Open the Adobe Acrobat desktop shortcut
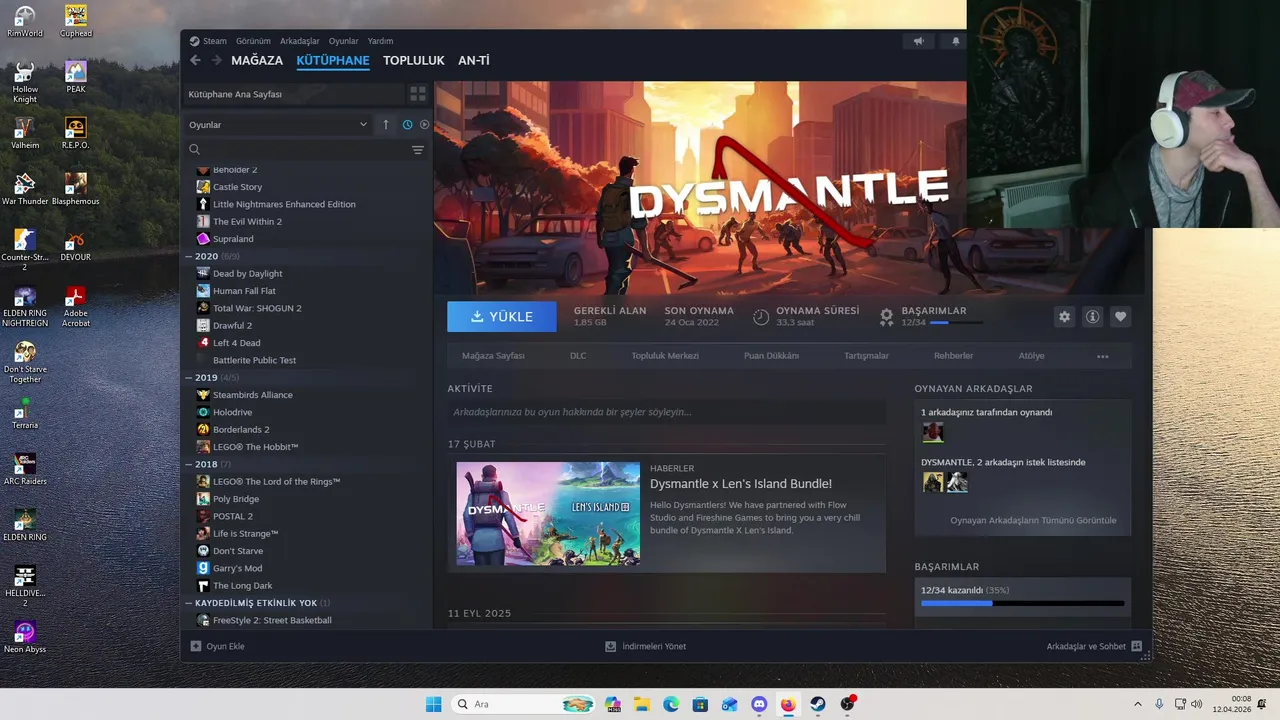Screen dimensions: 1280x720 (76, 306)
